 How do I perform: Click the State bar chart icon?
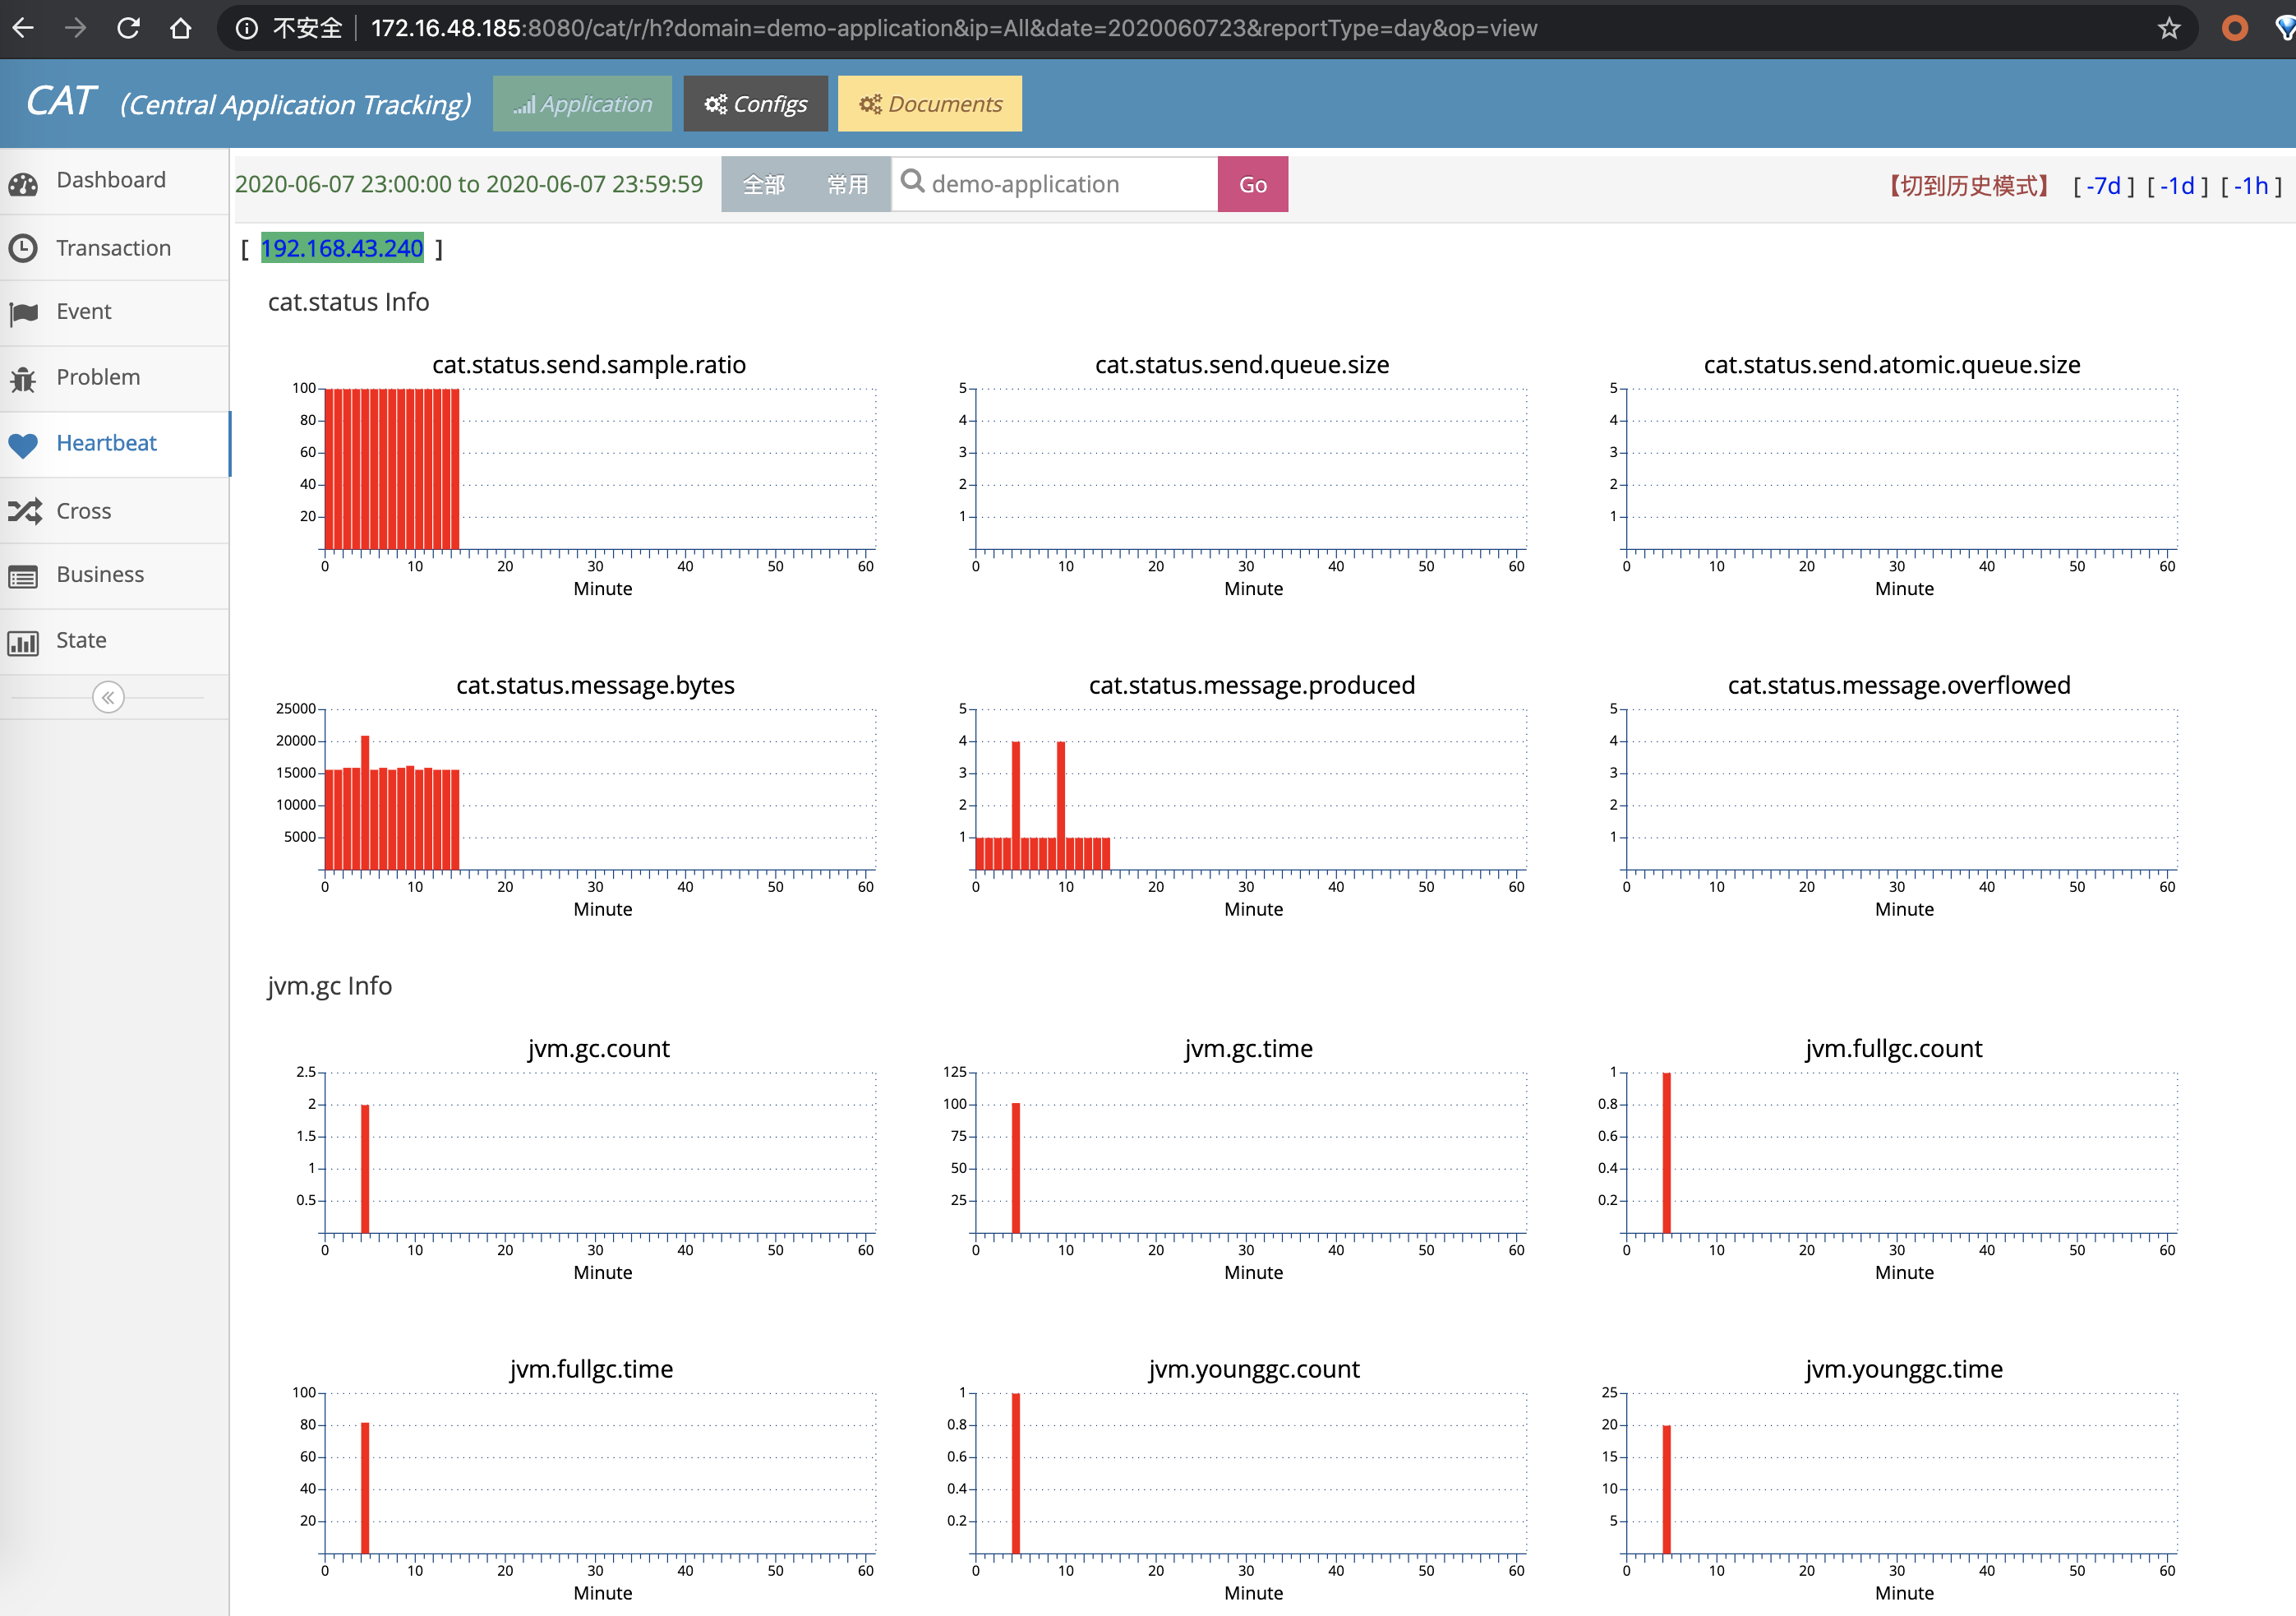point(23,642)
